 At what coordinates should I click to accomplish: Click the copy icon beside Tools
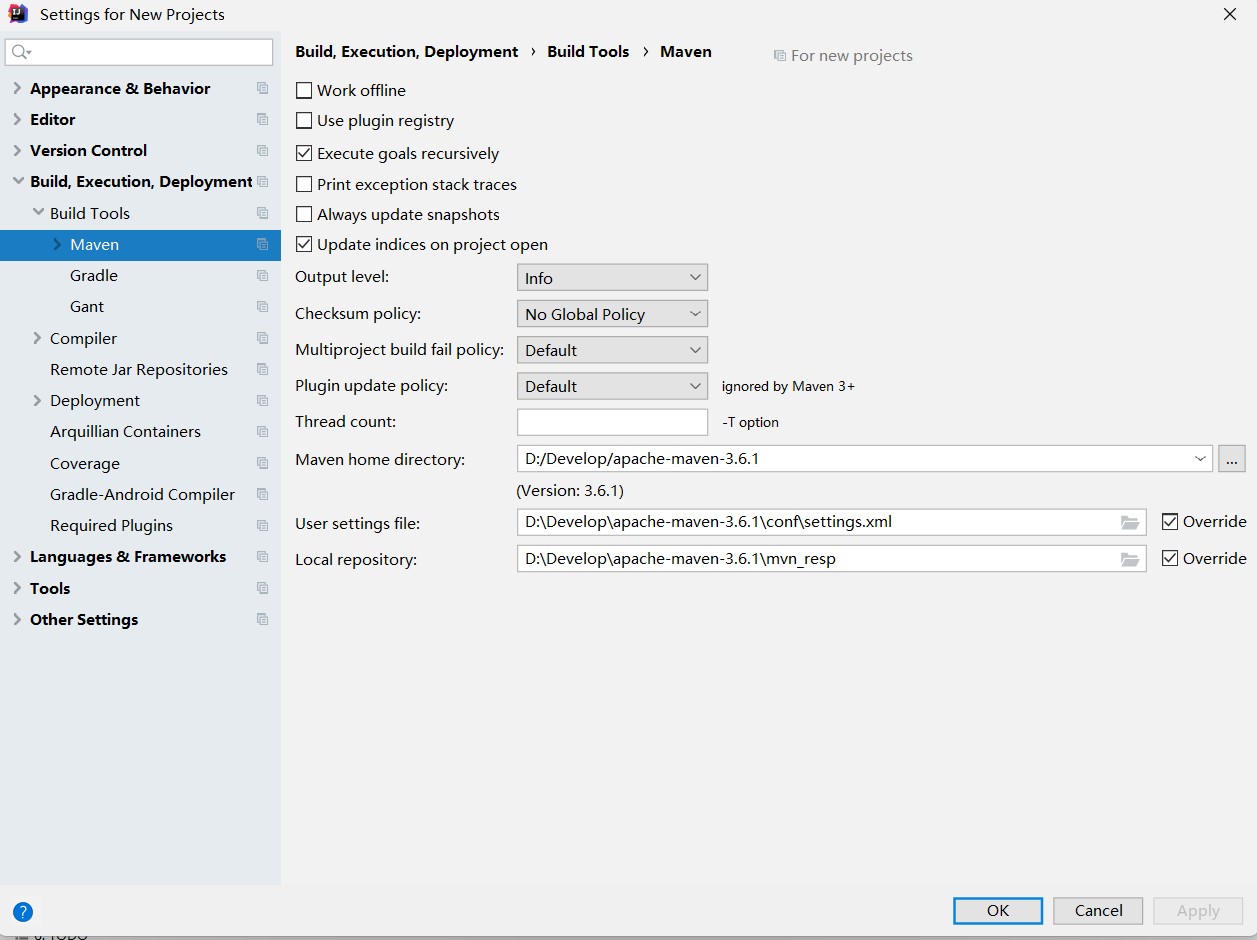[263, 588]
